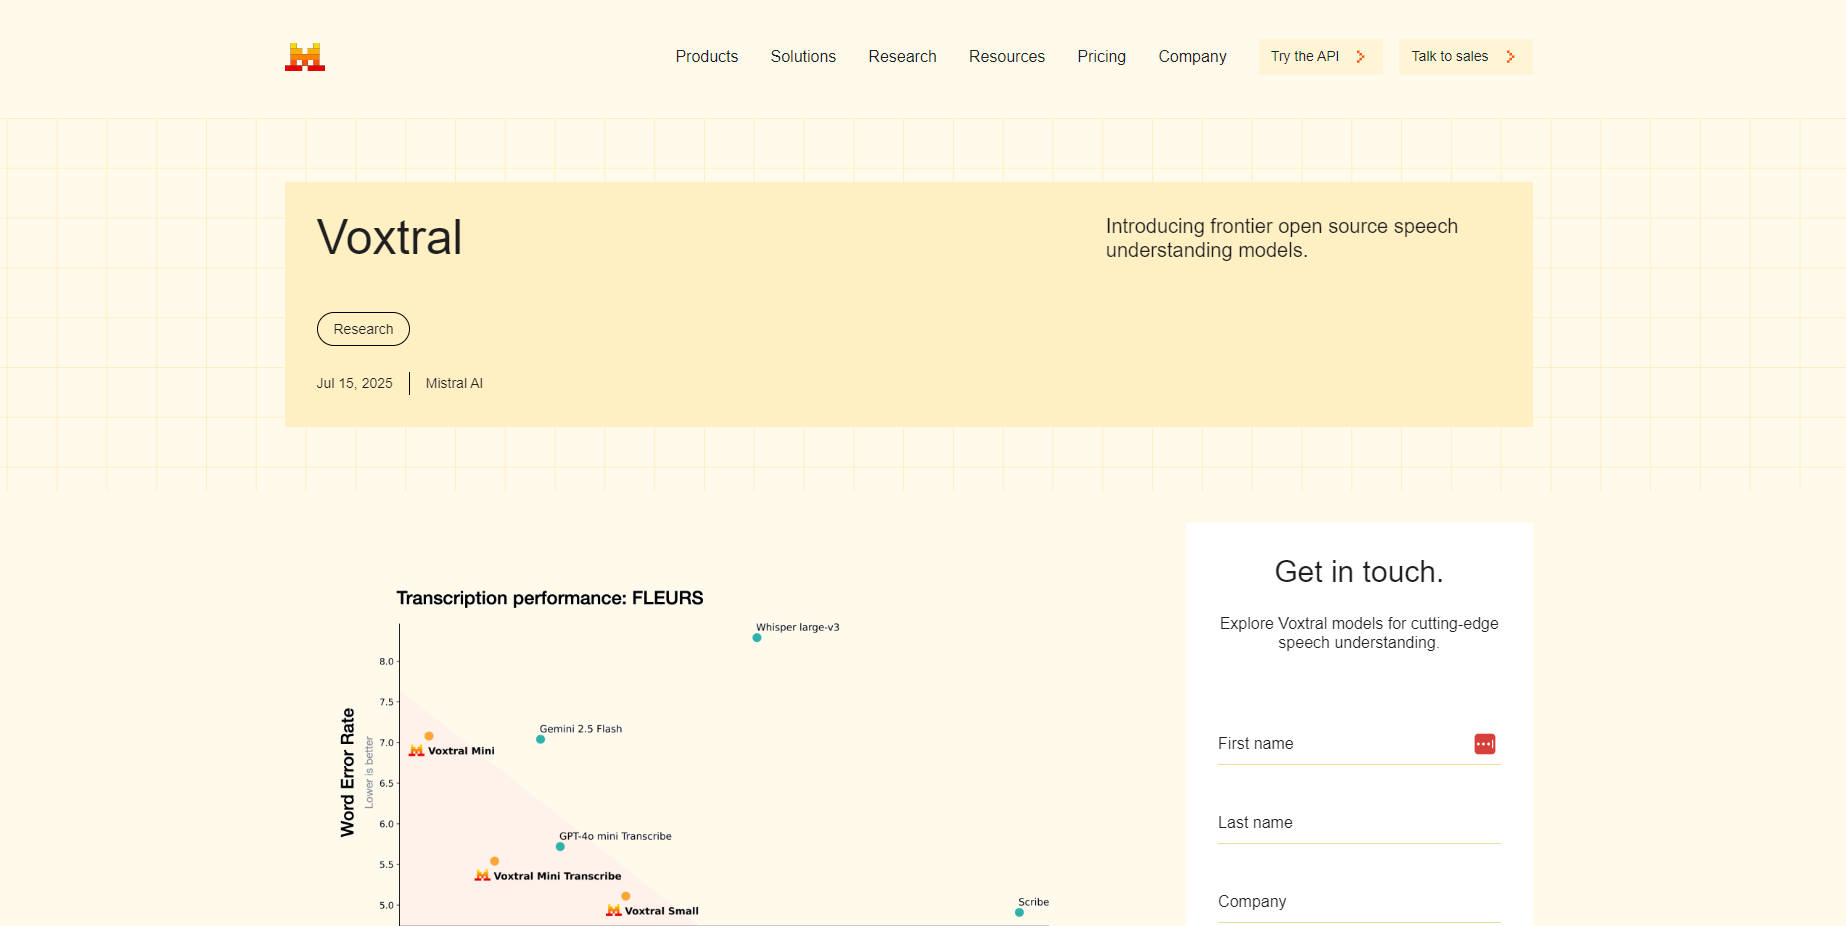Click the Voxtral Mini logo on the chart
1846x926 pixels.
[417, 751]
